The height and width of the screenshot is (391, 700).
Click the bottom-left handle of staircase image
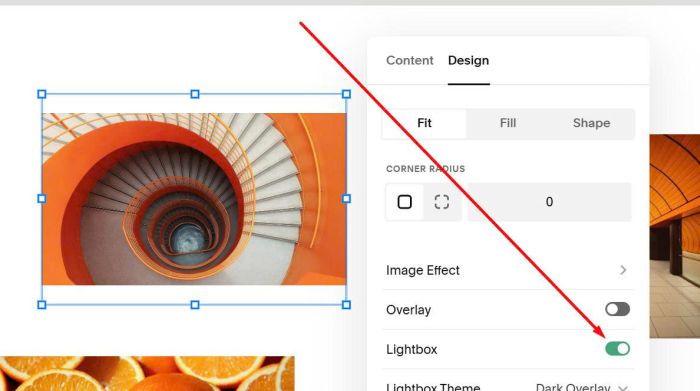pos(42,305)
